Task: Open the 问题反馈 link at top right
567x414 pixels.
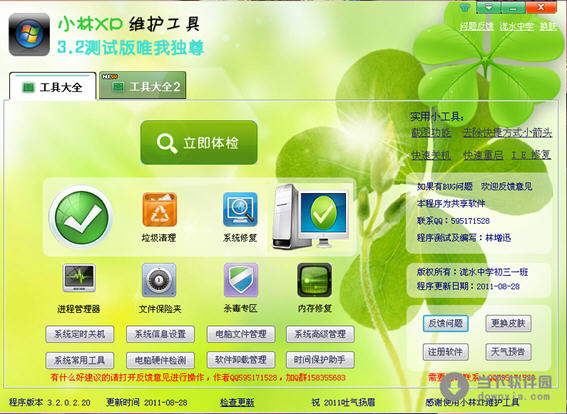Action: click(x=477, y=26)
